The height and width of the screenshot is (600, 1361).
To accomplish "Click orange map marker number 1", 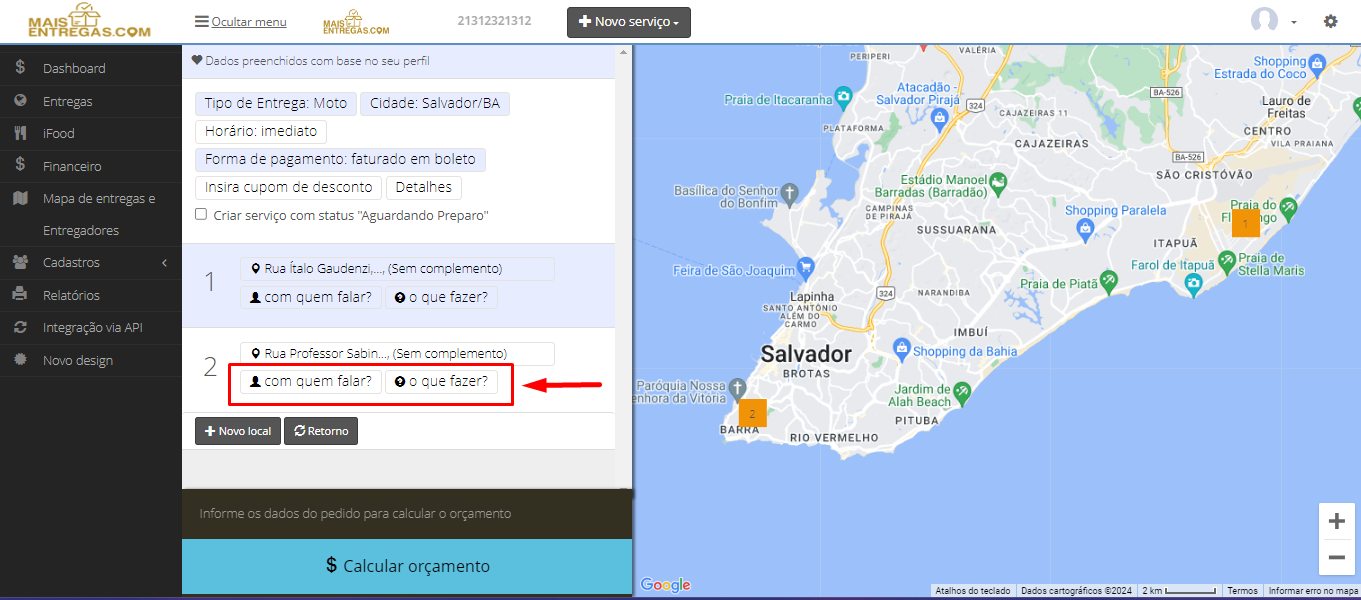I will (1245, 223).
